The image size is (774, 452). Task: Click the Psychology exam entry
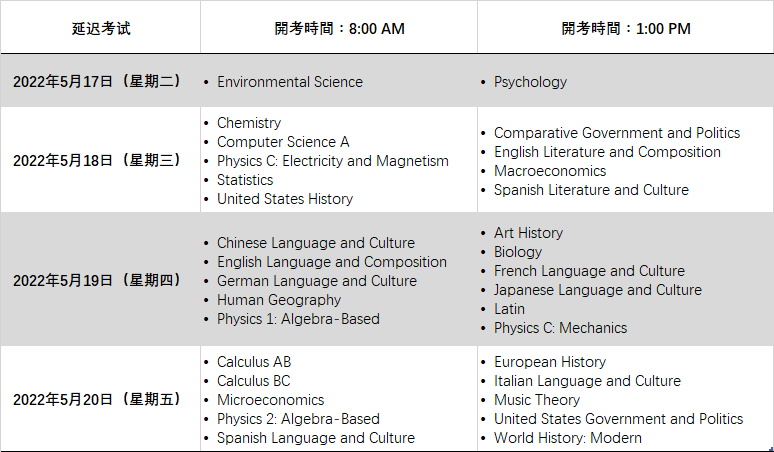click(530, 82)
